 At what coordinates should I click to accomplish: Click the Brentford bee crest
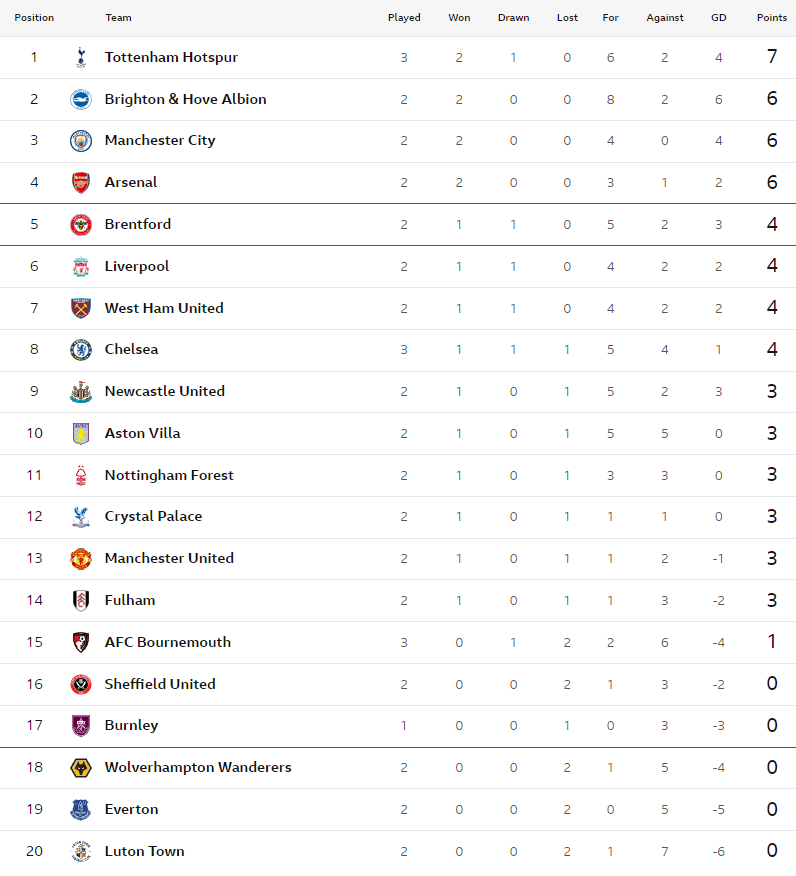[81, 225]
